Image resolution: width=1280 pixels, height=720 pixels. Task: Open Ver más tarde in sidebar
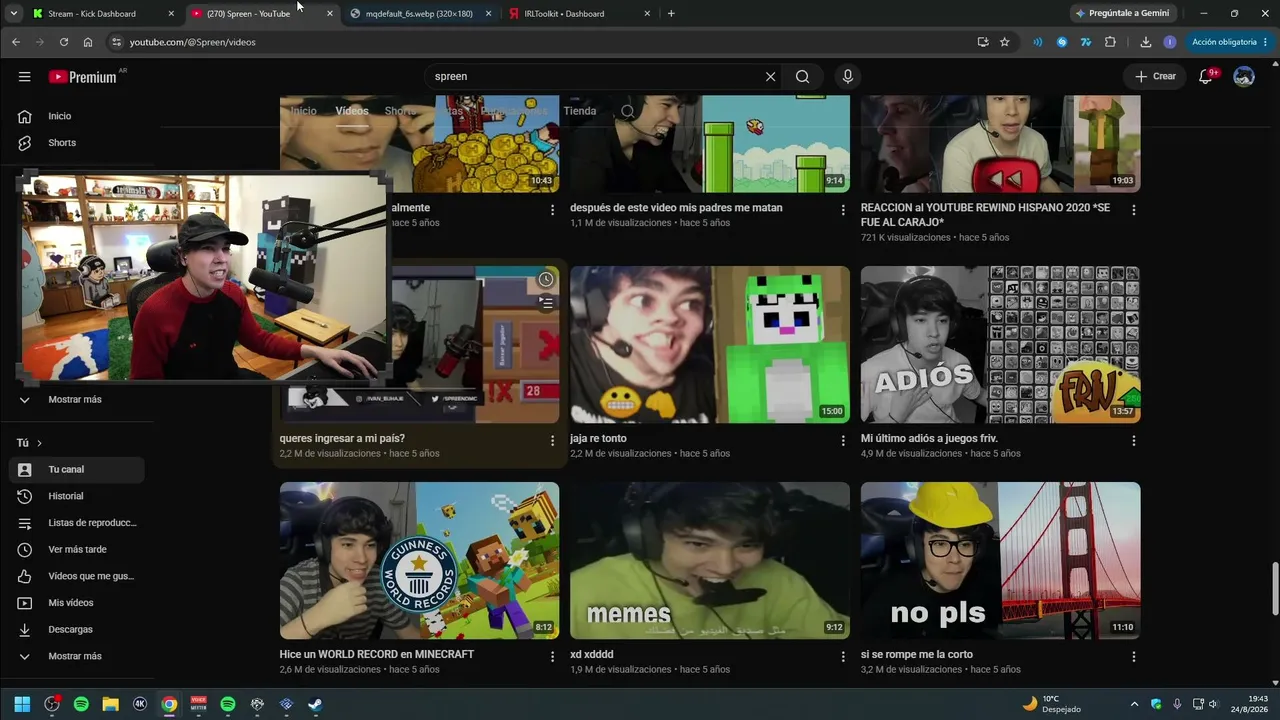coord(77,550)
